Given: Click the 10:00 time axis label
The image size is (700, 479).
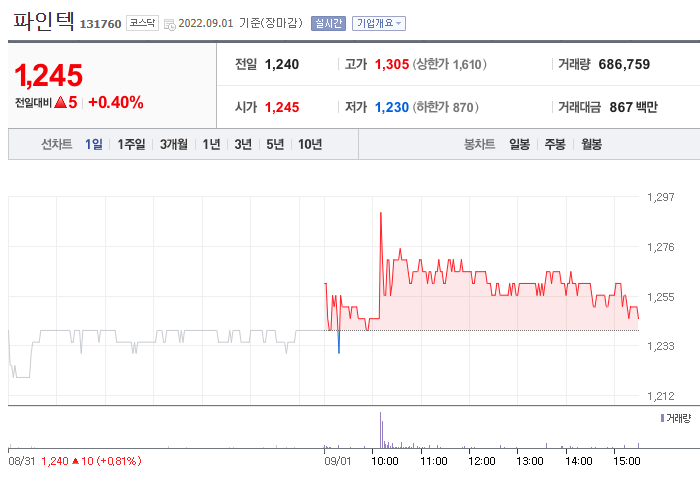Looking at the screenshot, I should point(385,461).
